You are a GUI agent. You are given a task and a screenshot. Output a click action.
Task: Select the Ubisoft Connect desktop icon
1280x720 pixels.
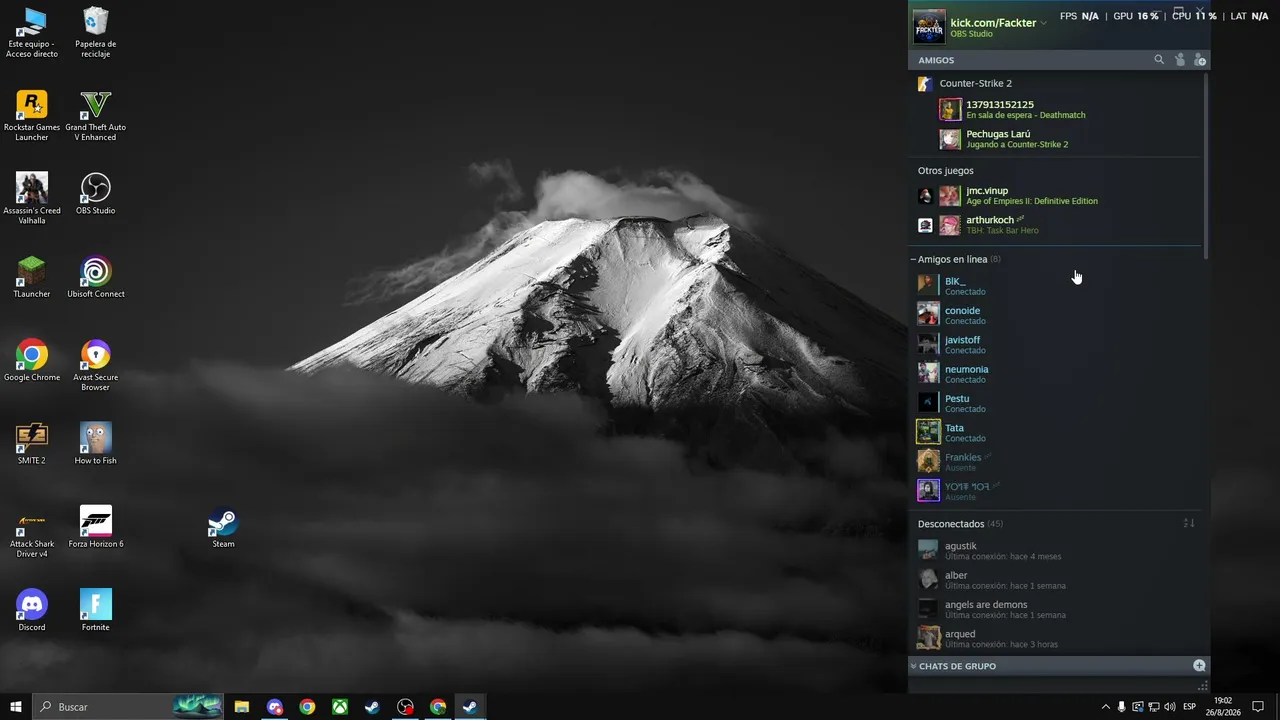(96, 278)
